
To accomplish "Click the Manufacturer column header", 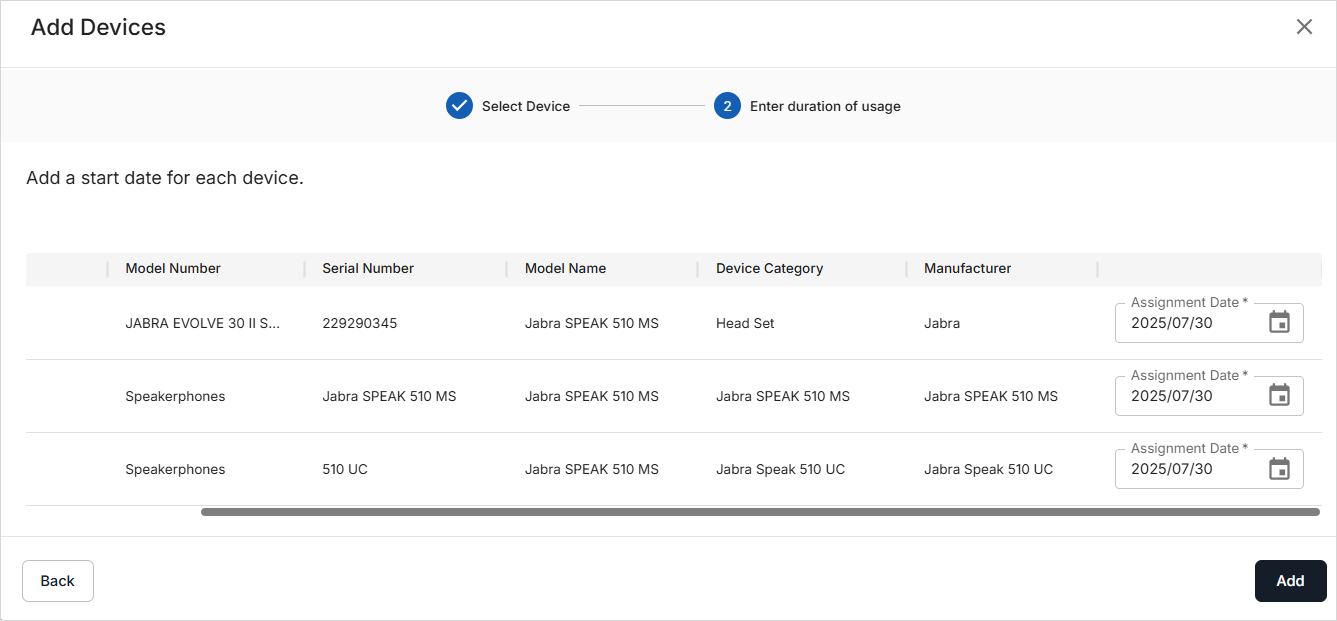I will (967, 268).
